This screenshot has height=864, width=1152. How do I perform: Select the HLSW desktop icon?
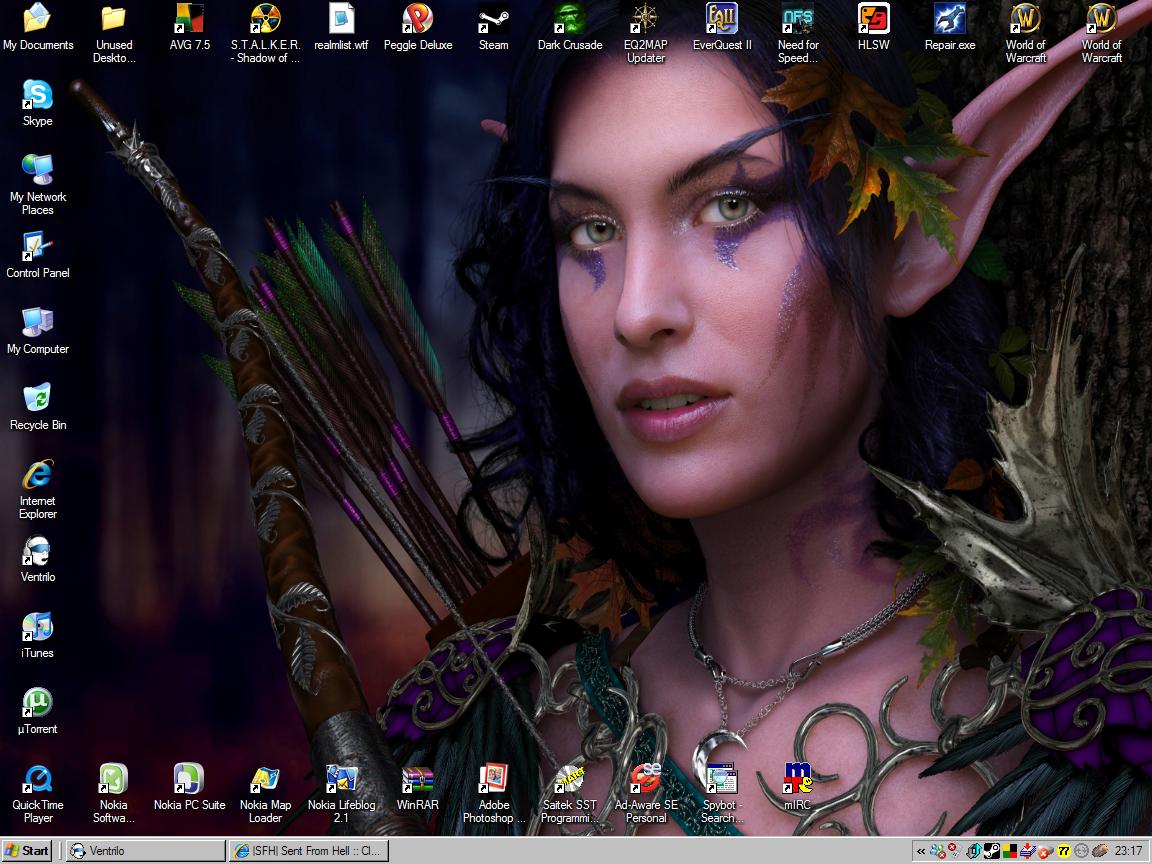[x=874, y=27]
